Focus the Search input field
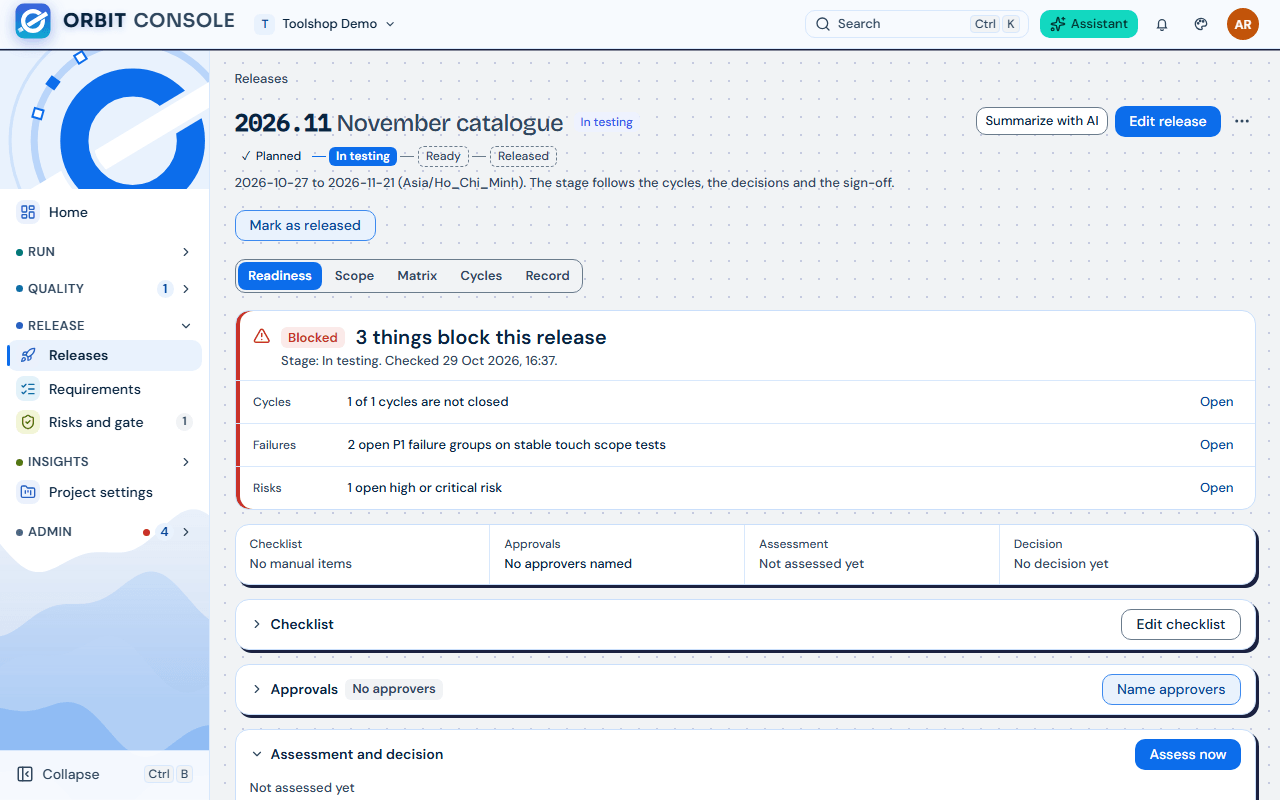Image resolution: width=1280 pixels, height=800 pixels. pyautogui.click(x=917, y=24)
